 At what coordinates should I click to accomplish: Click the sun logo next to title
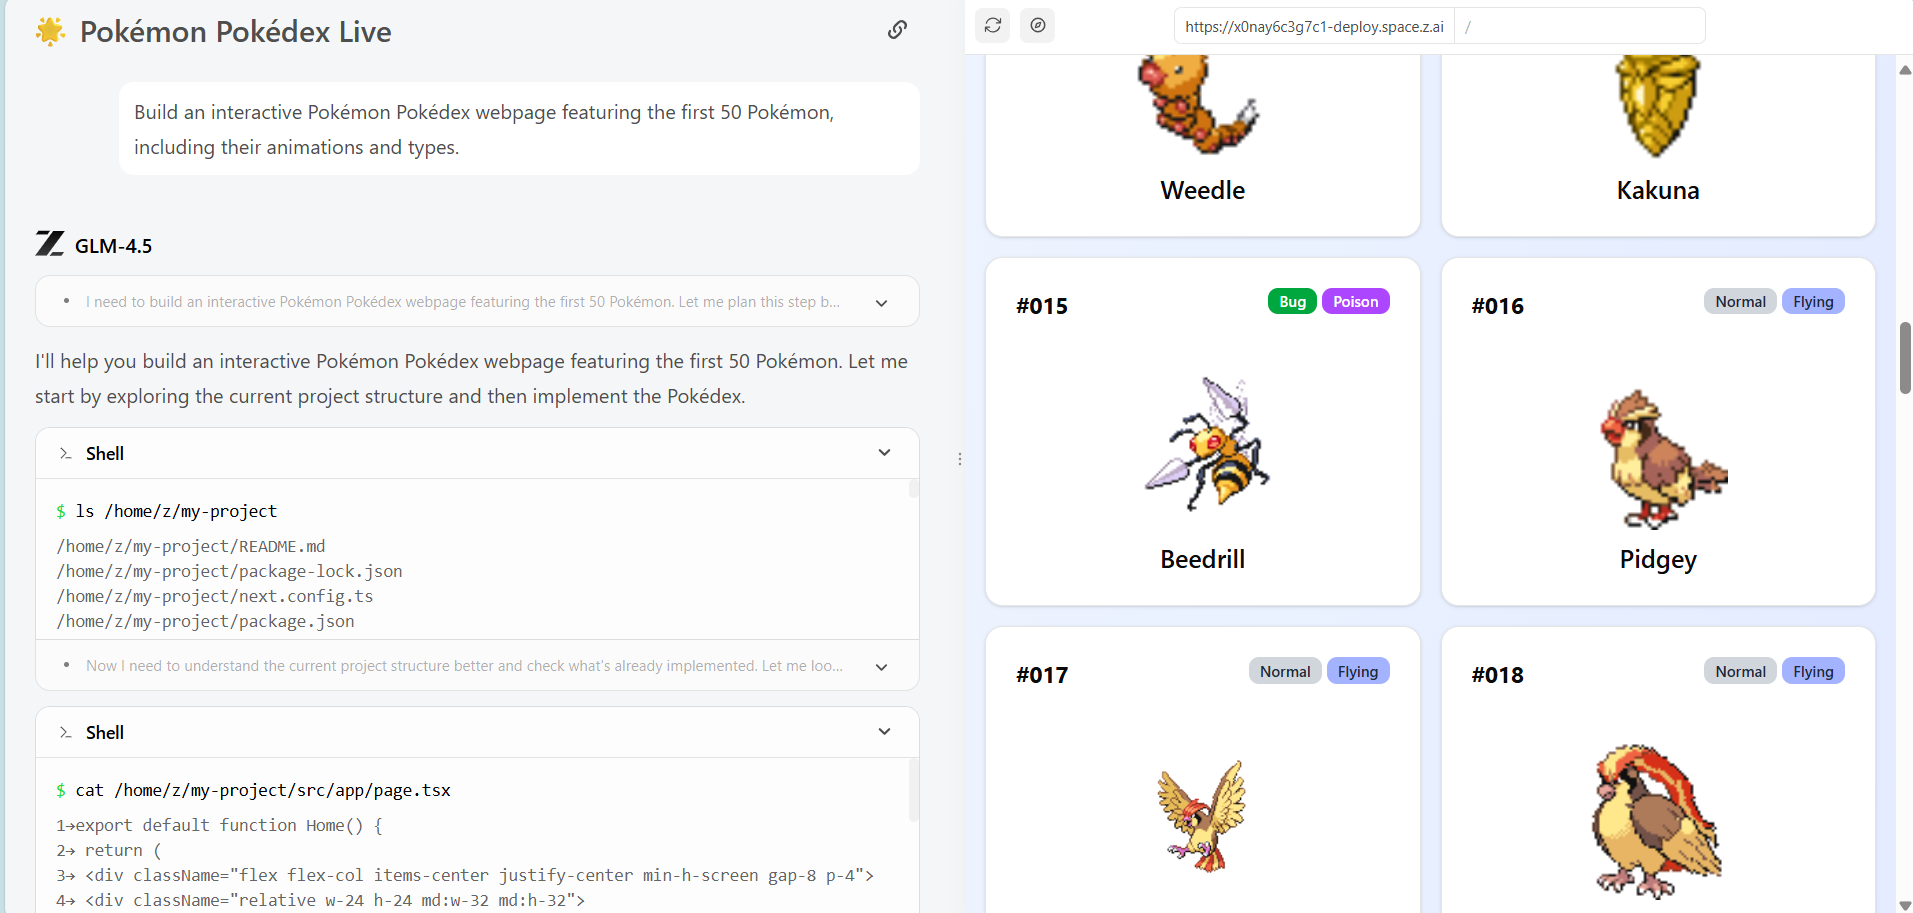(50, 31)
